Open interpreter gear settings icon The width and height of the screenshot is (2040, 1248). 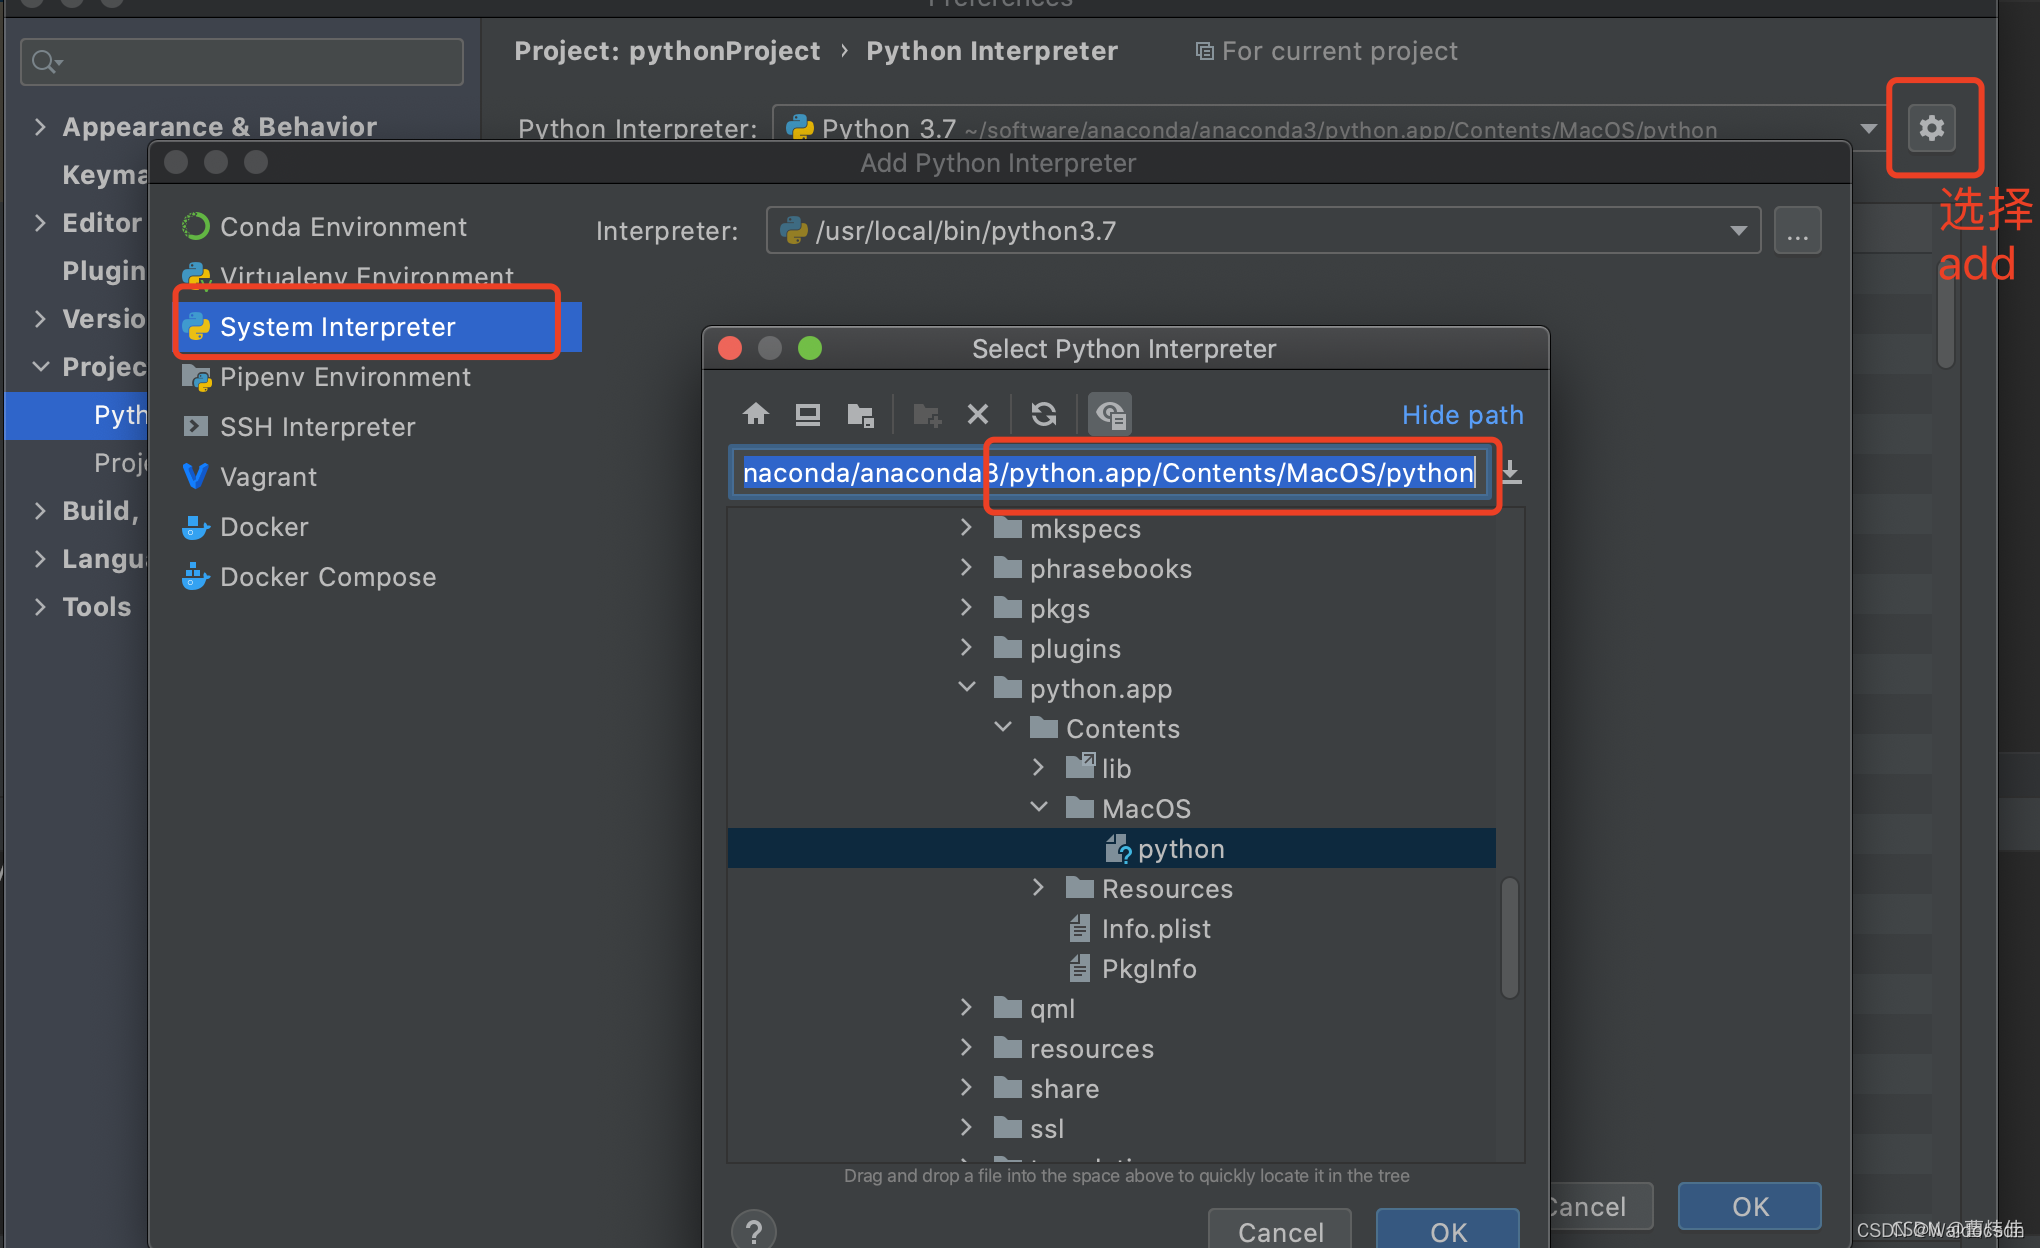tap(1932, 128)
